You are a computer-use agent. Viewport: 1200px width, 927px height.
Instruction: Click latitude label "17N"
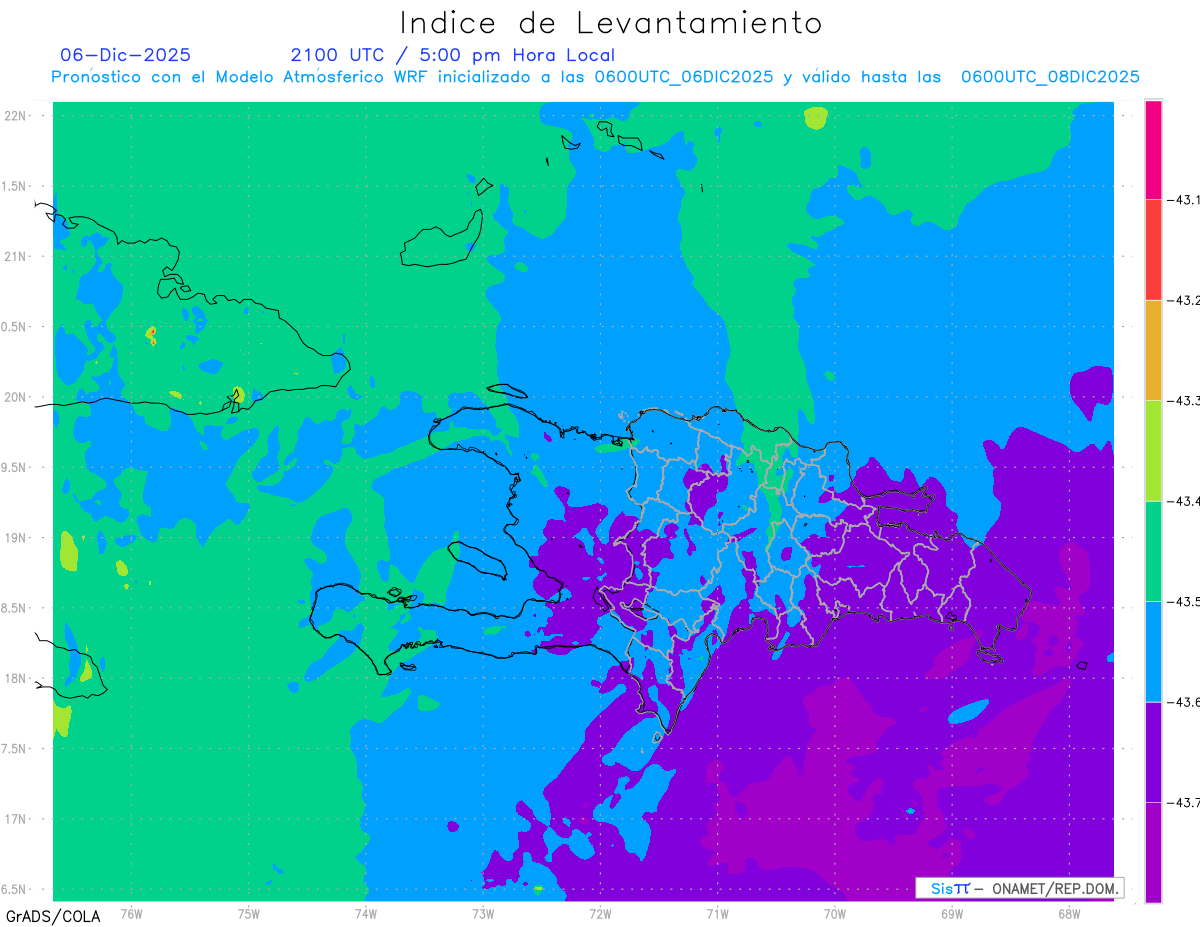pyautogui.click(x=15, y=819)
